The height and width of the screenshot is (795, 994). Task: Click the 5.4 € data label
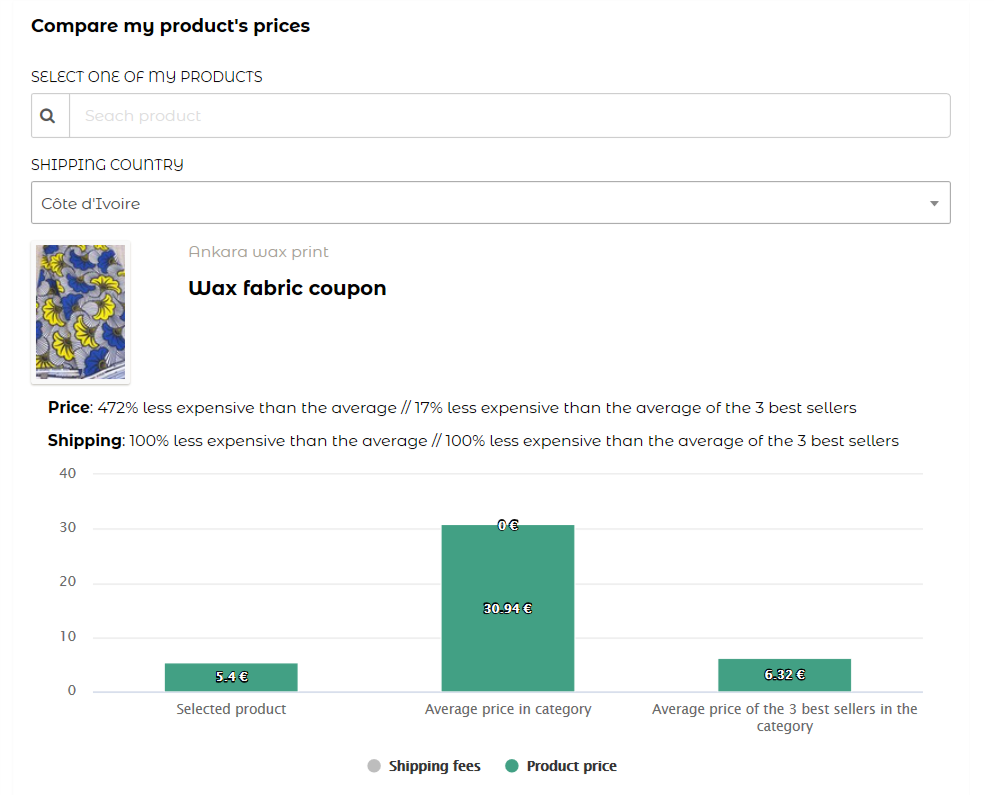click(231, 677)
